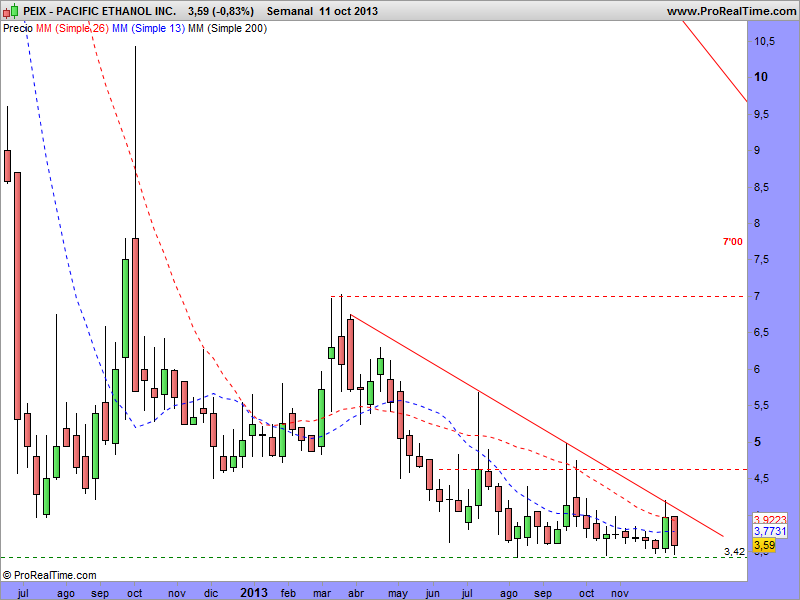This screenshot has height=600, width=800.
Task: Click the 'mar' month label on time axis
Action: click(x=322, y=593)
